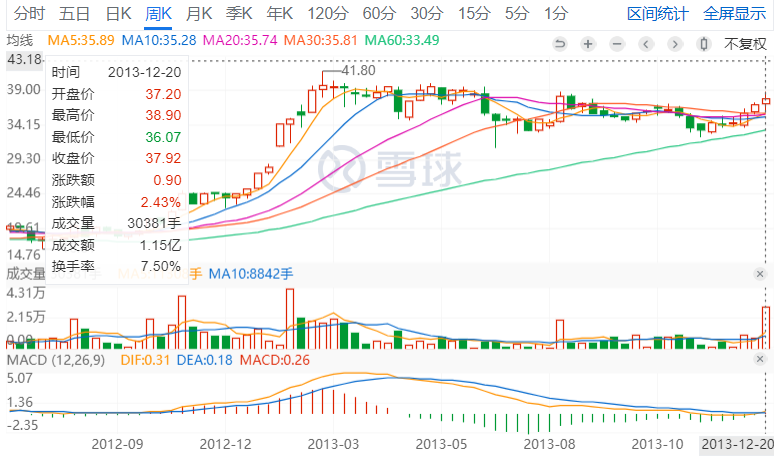Click the volume MA10:8842手 label
Image resolution: width=780 pixels, height=462 pixels.
(251, 274)
